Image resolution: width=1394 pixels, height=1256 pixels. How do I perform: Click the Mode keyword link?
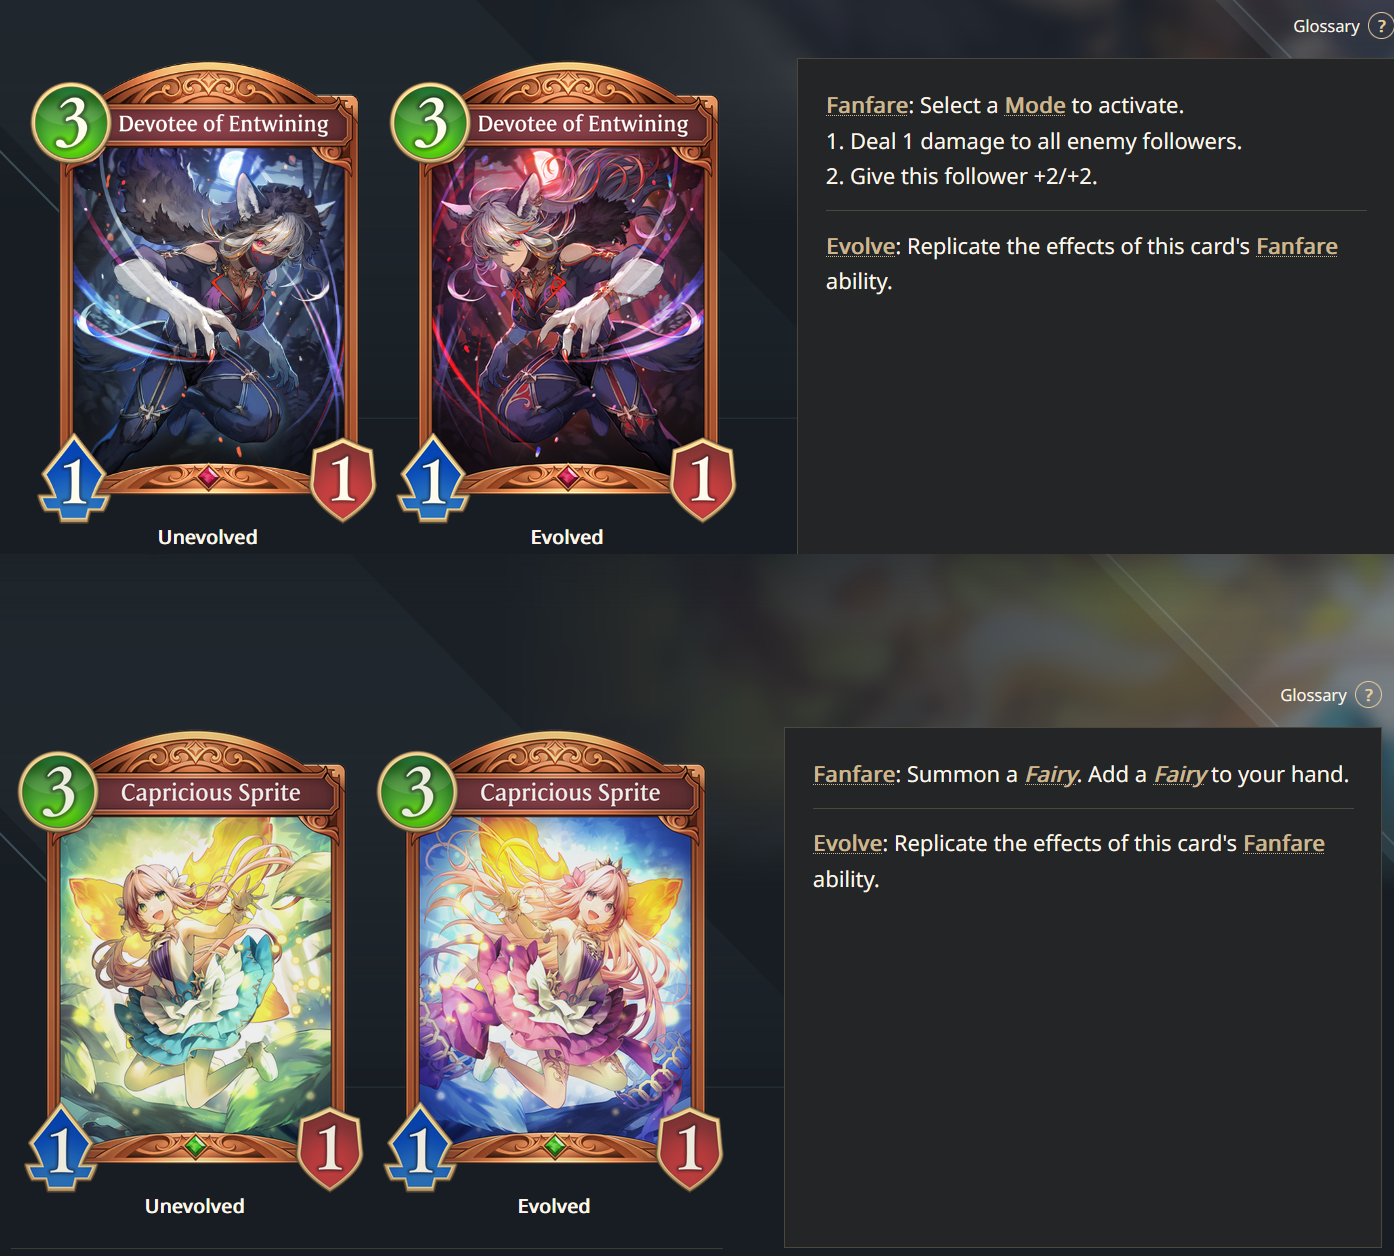point(1035,105)
